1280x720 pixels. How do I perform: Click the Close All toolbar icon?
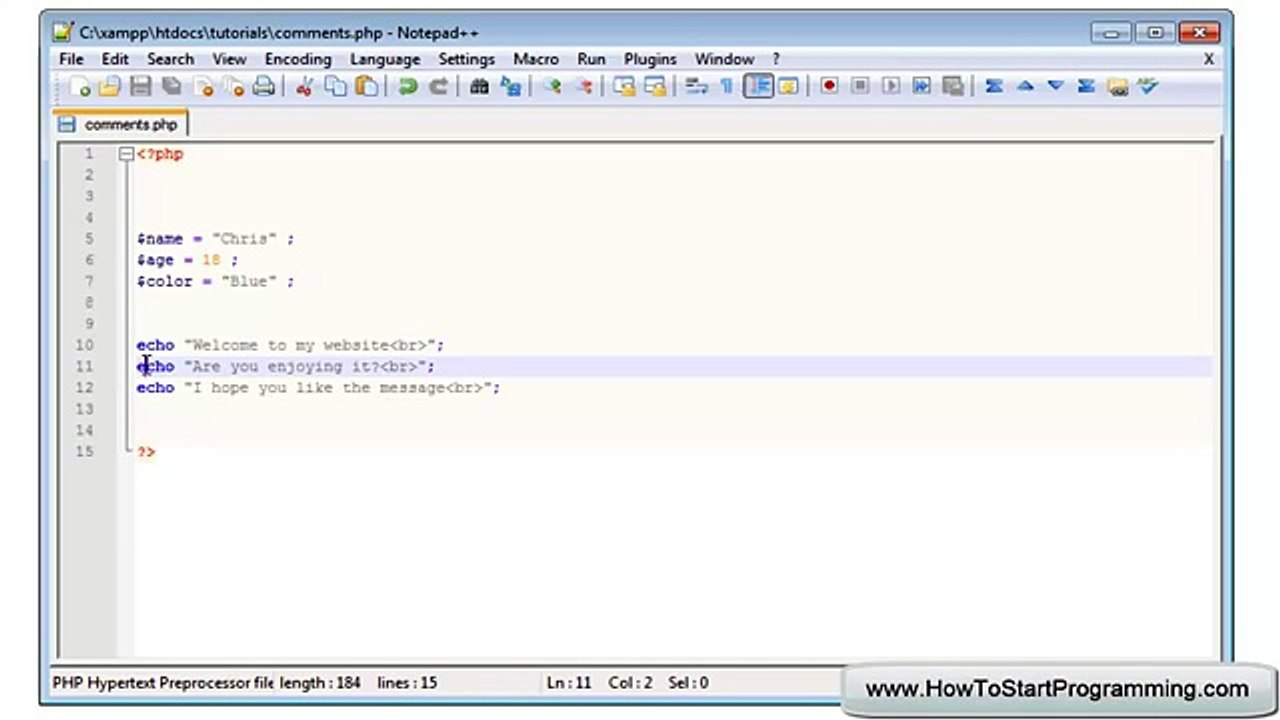(x=234, y=87)
